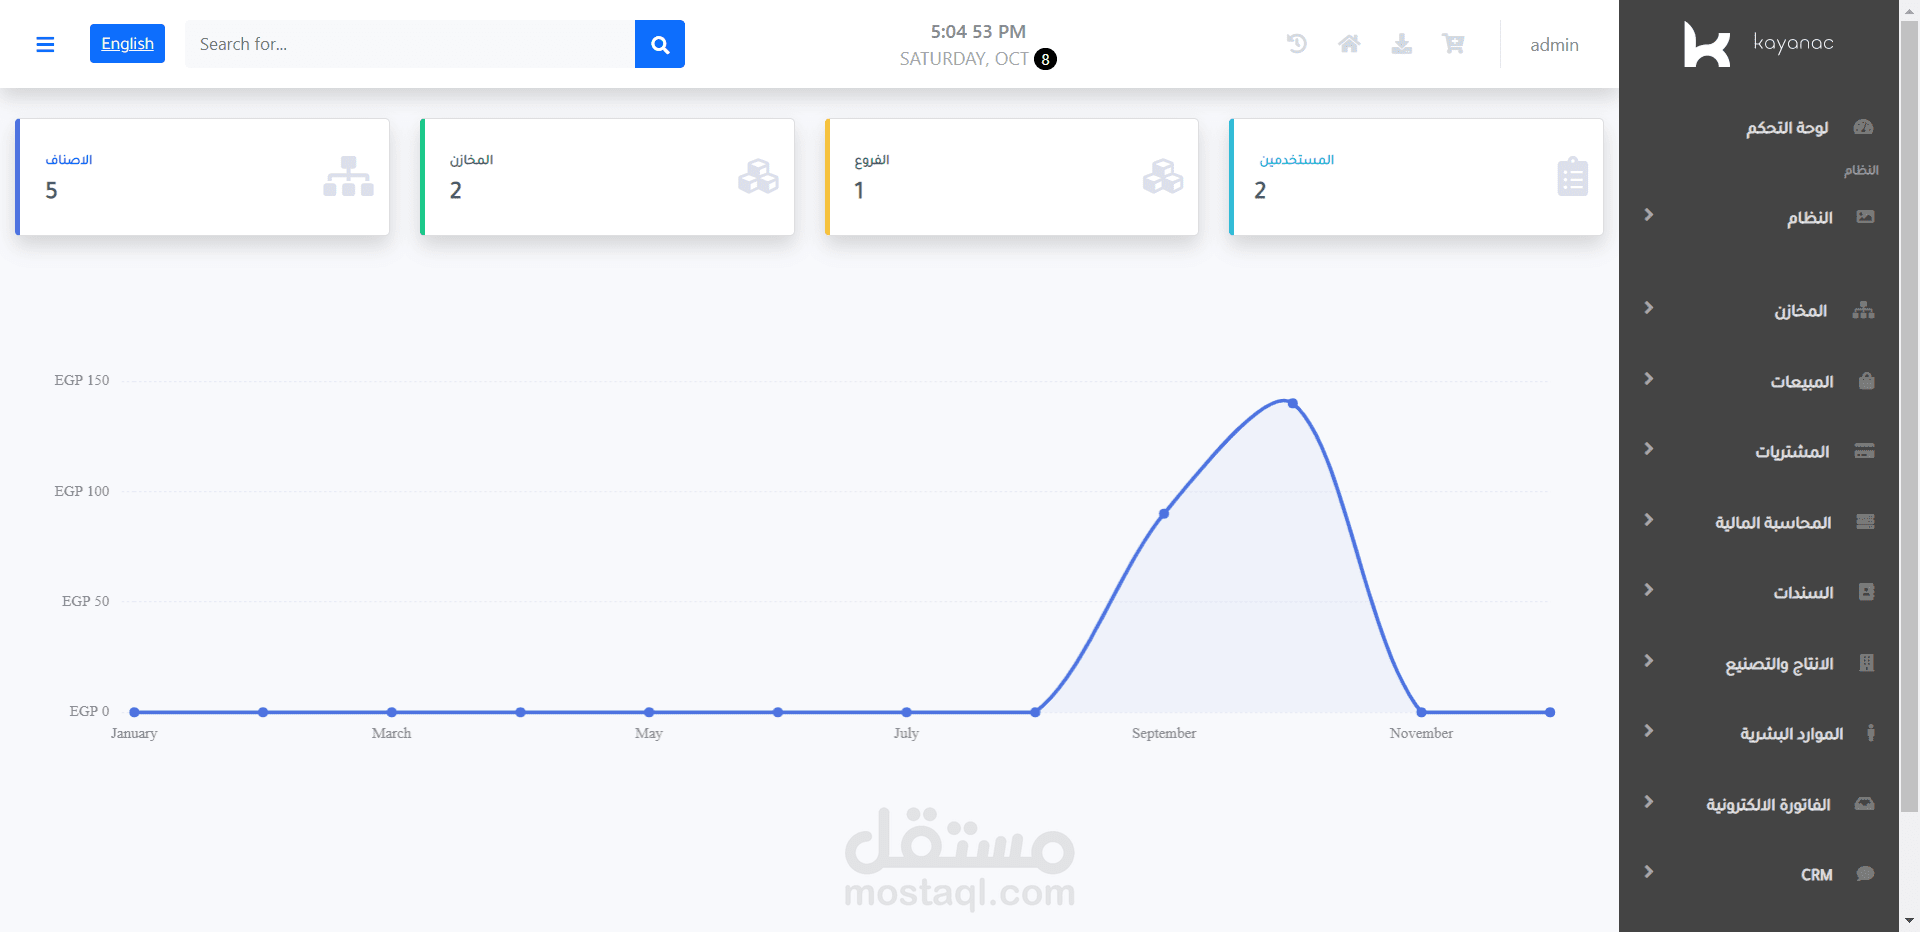Click the dashboard gauge icon in sidebar
1920x932 pixels.
(x=1863, y=127)
